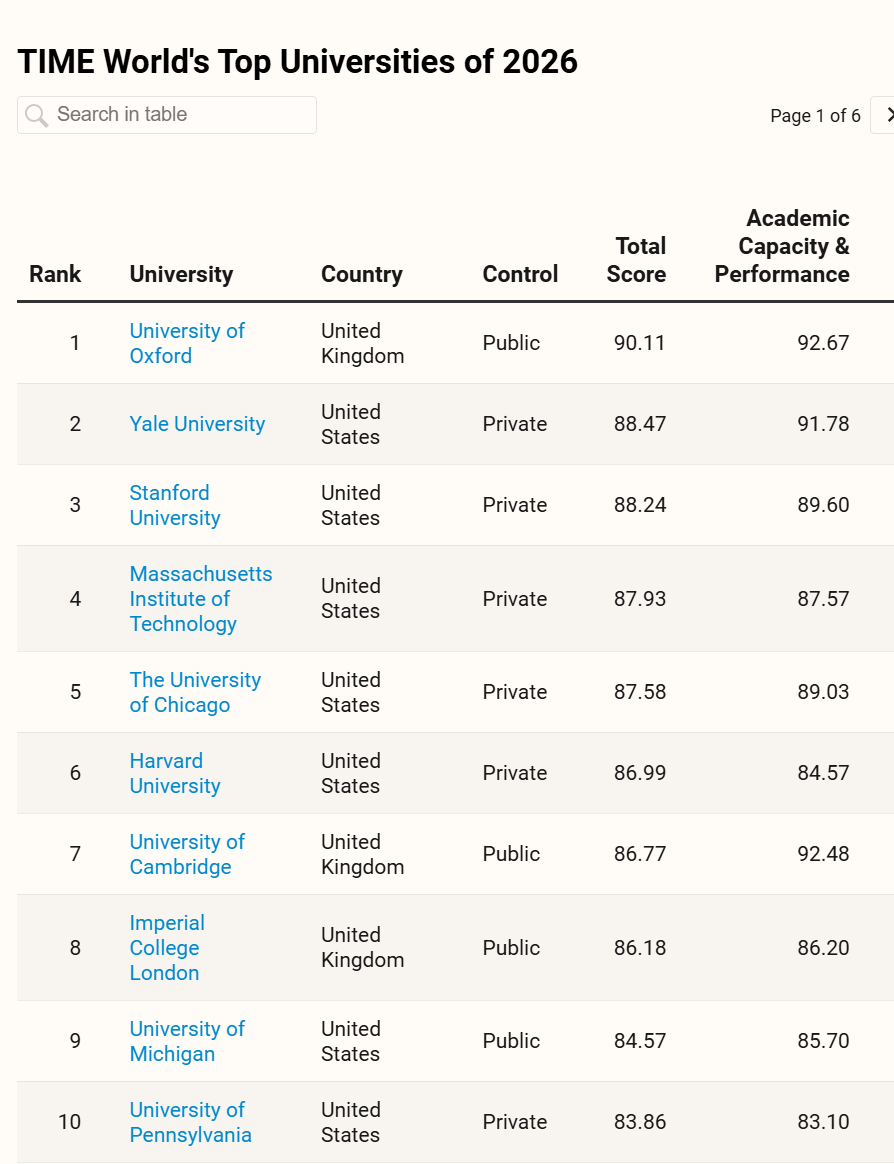894x1164 pixels.
Task: Open the University of Pennsylvania link
Action: (190, 1122)
